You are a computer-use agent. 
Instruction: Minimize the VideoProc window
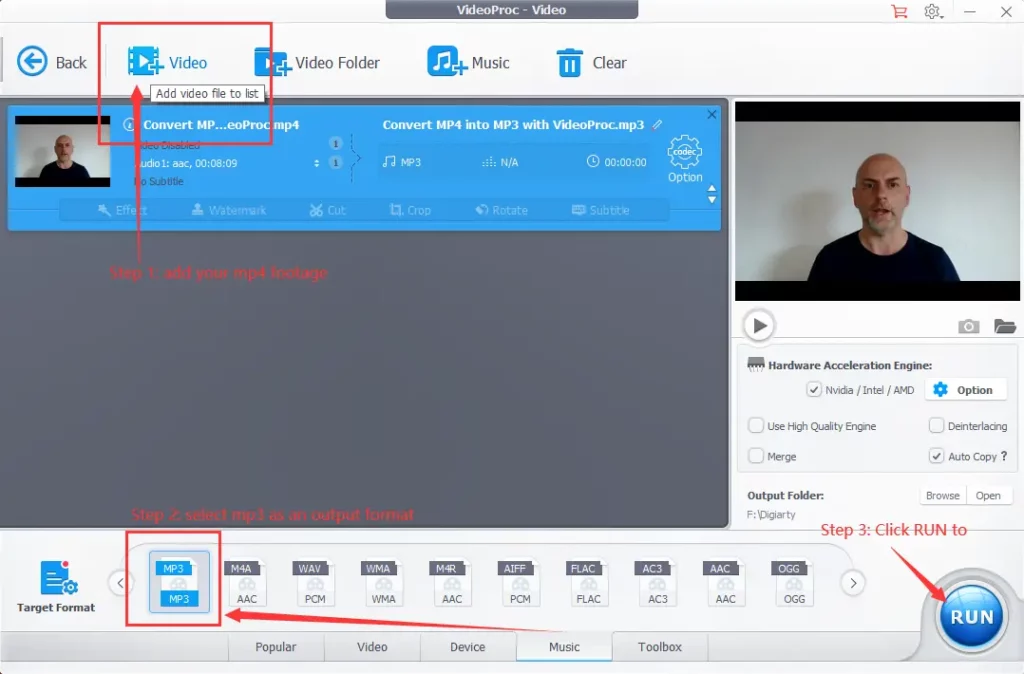970,11
